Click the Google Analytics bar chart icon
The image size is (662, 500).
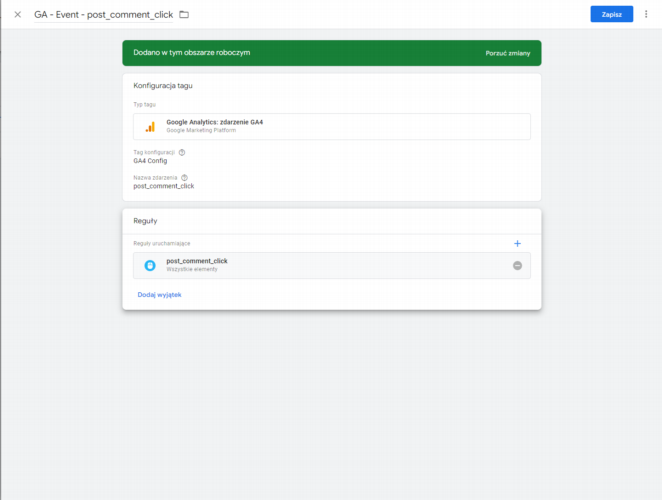(x=150, y=126)
